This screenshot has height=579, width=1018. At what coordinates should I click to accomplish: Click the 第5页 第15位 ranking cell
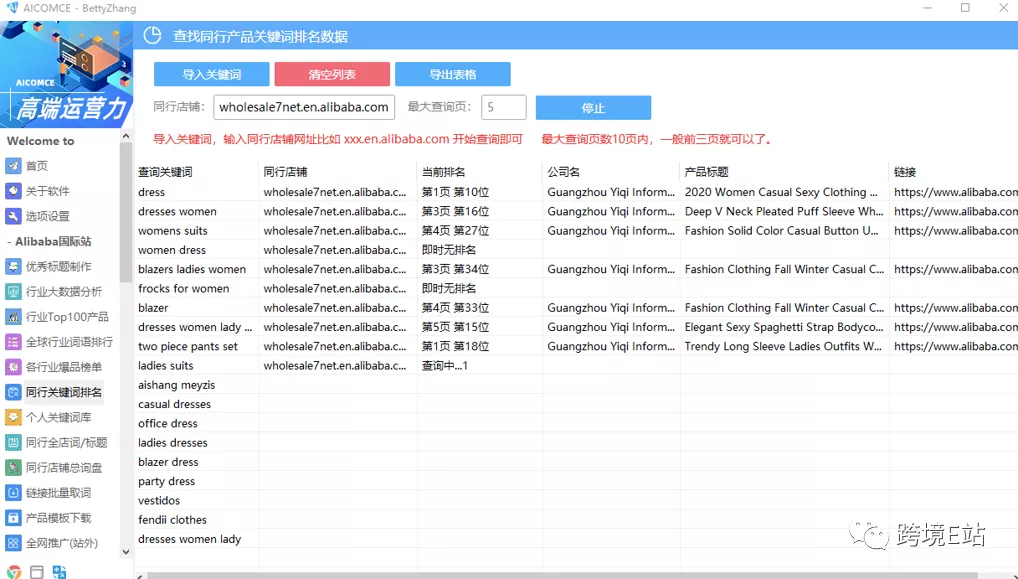[x=455, y=327]
